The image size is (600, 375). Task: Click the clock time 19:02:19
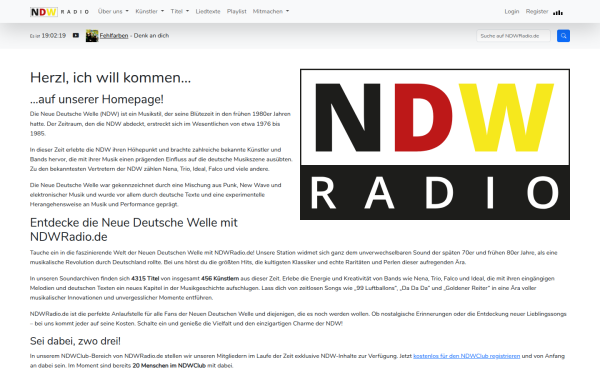tap(54, 36)
